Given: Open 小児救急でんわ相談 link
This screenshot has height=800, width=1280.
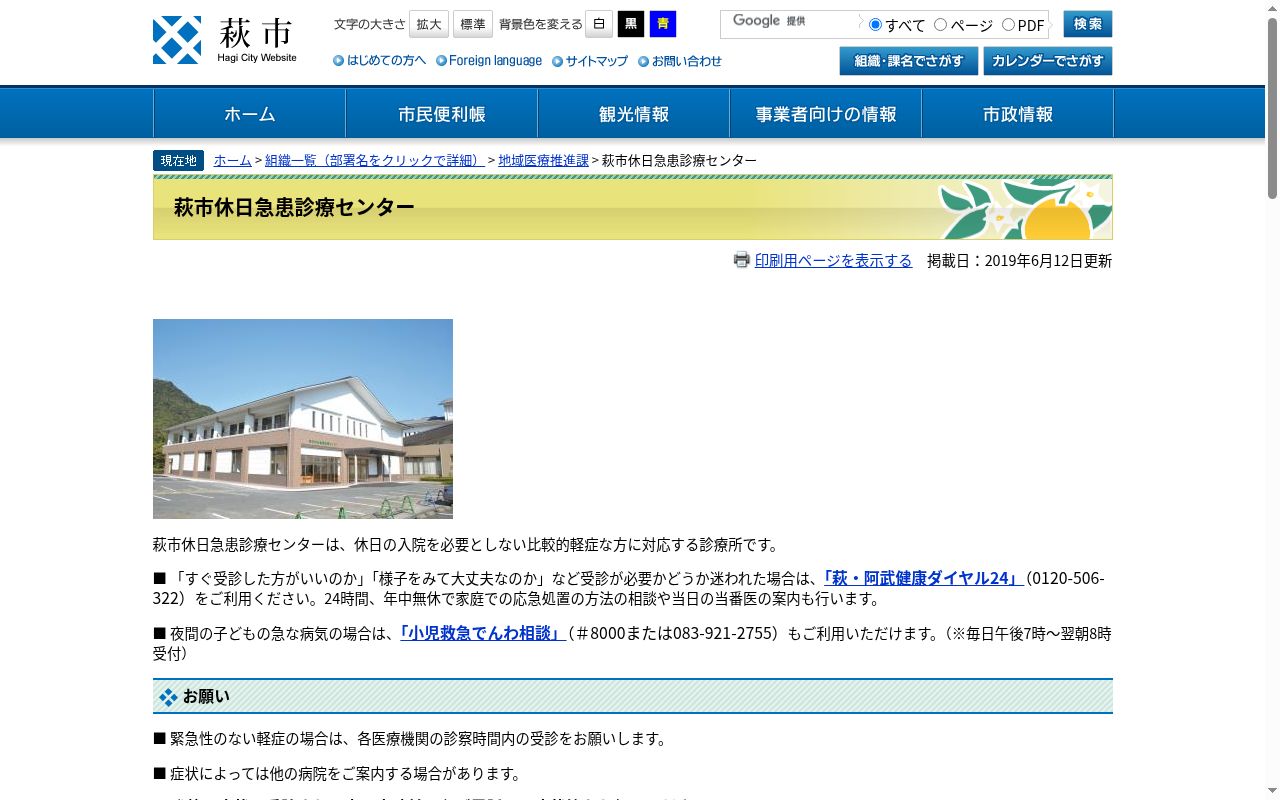Looking at the screenshot, I should tap(482, 633).
